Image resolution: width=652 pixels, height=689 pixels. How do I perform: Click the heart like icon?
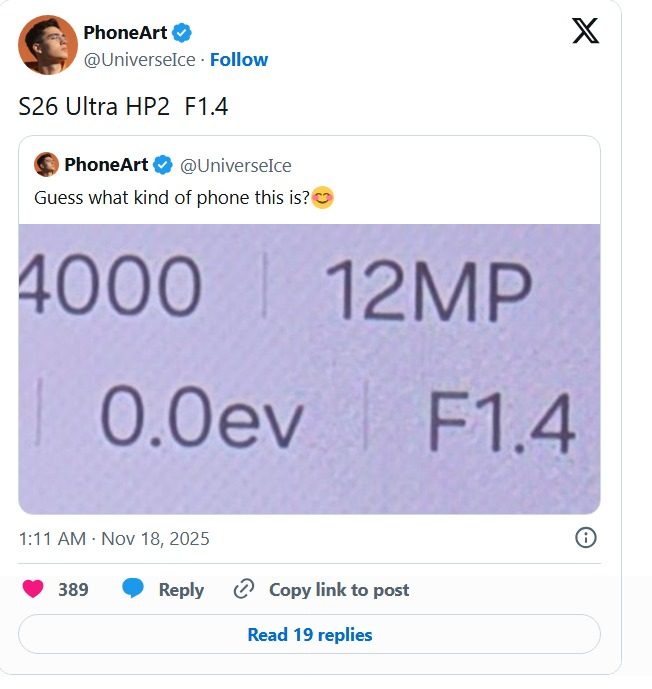(33, 589)
